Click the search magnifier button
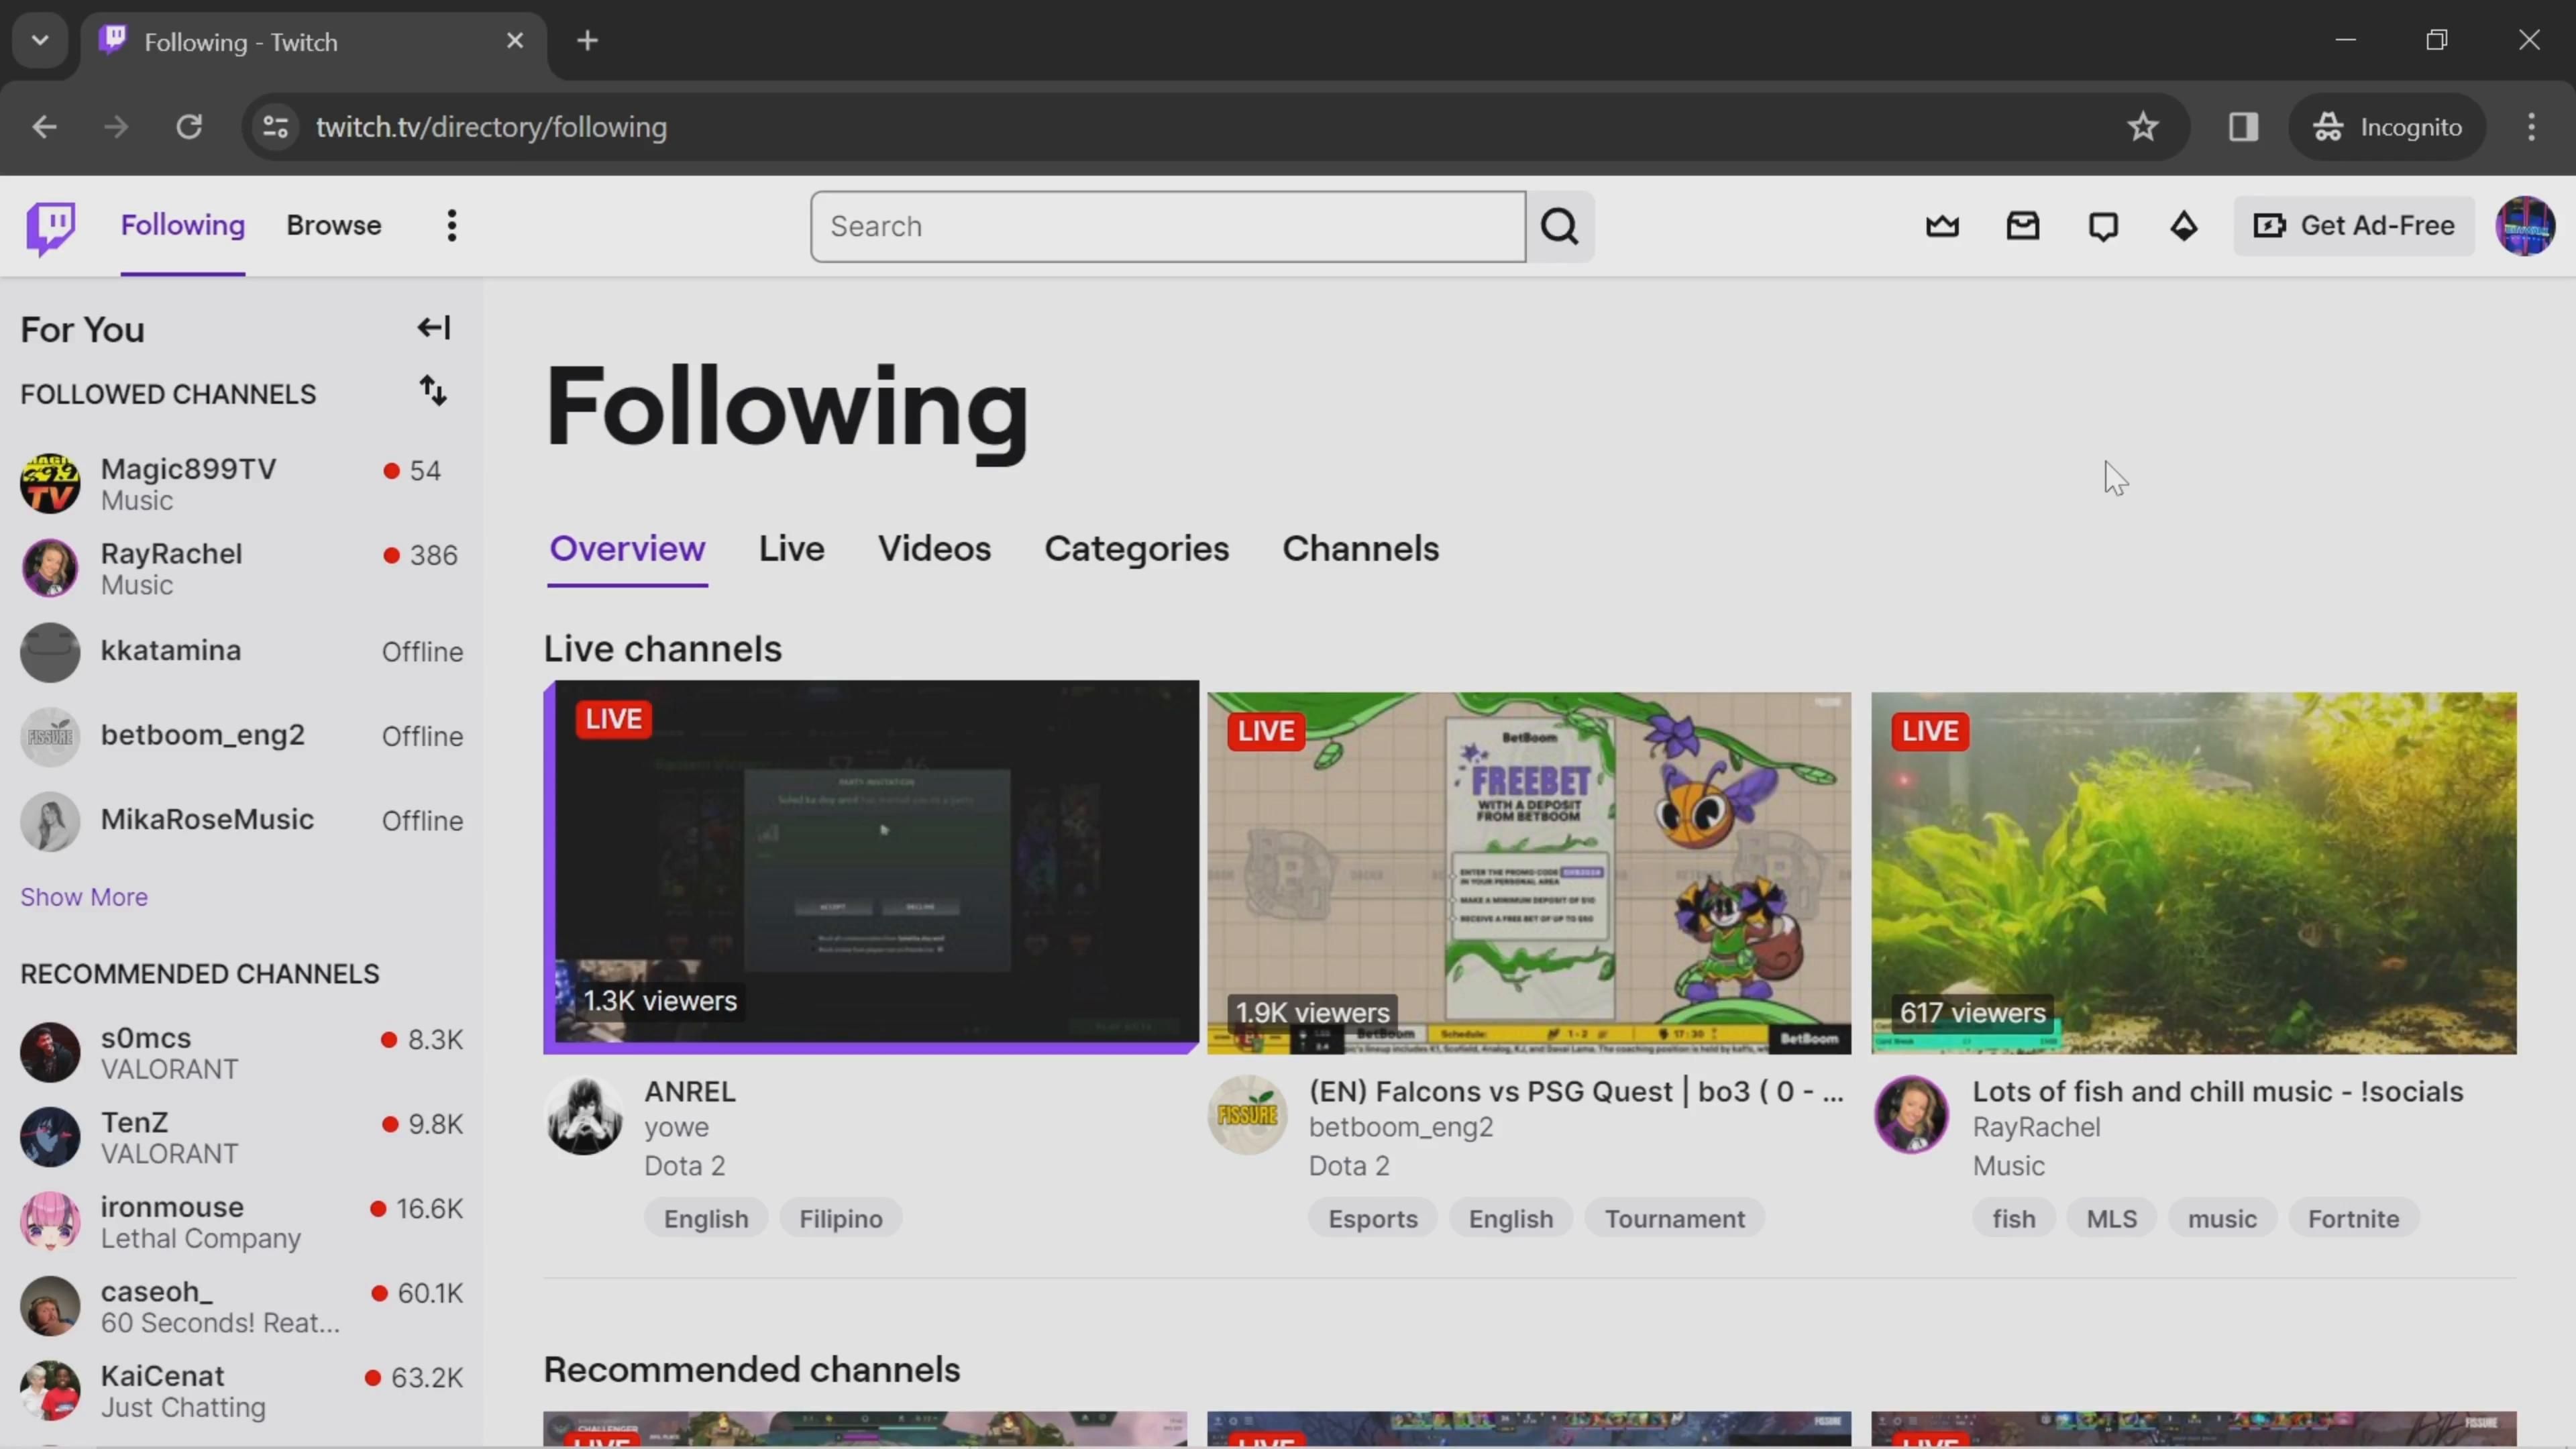 pos(1559,227)
